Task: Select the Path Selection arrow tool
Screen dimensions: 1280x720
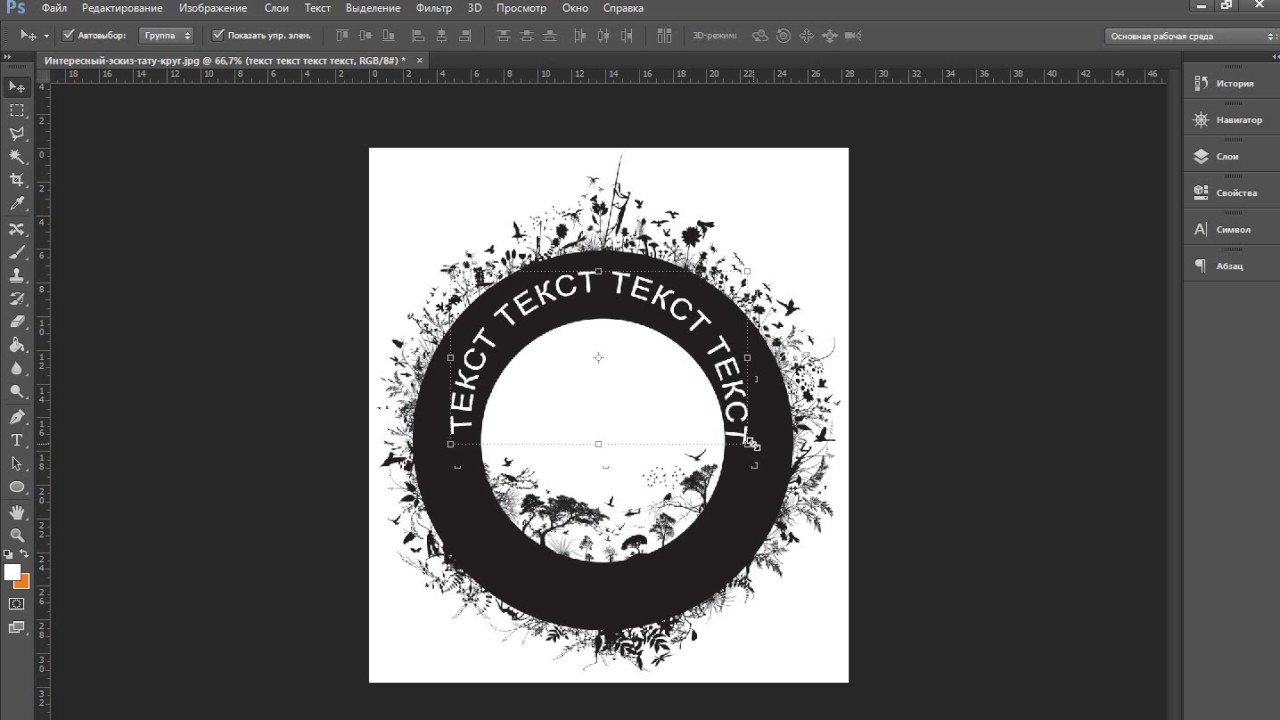Action: (x=17, y=464)
